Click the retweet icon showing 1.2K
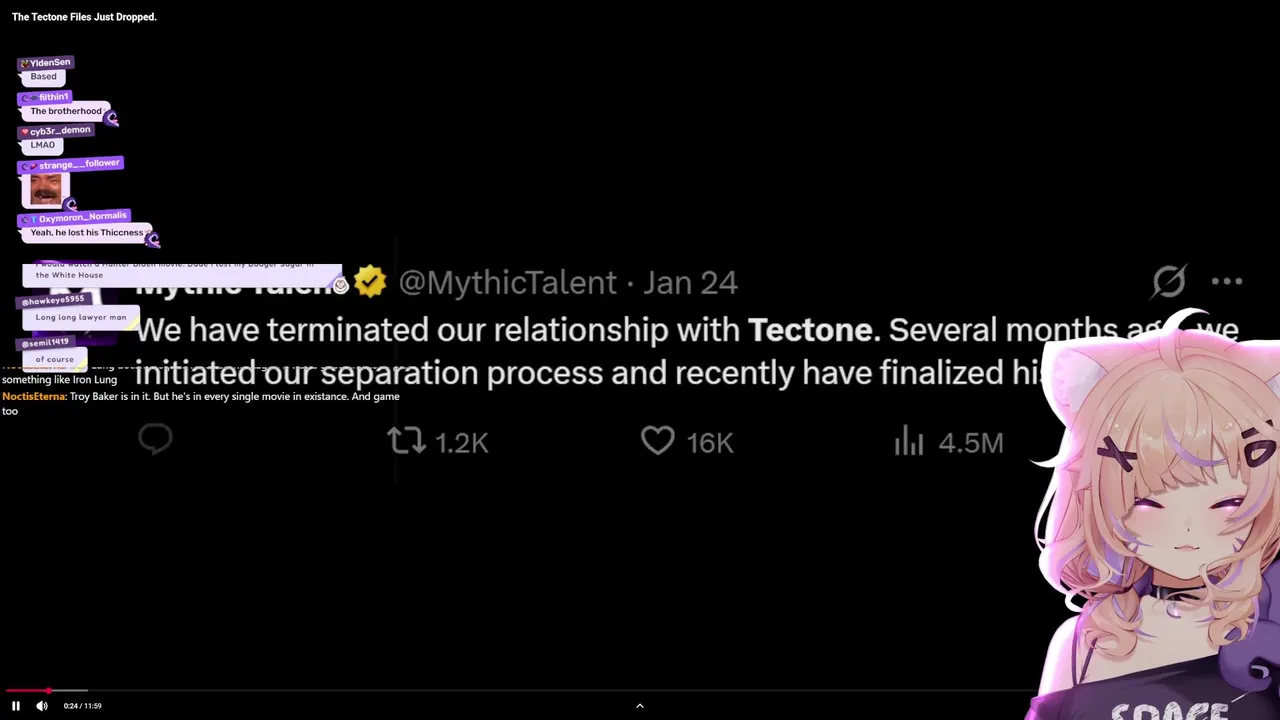 coord(406,441)
